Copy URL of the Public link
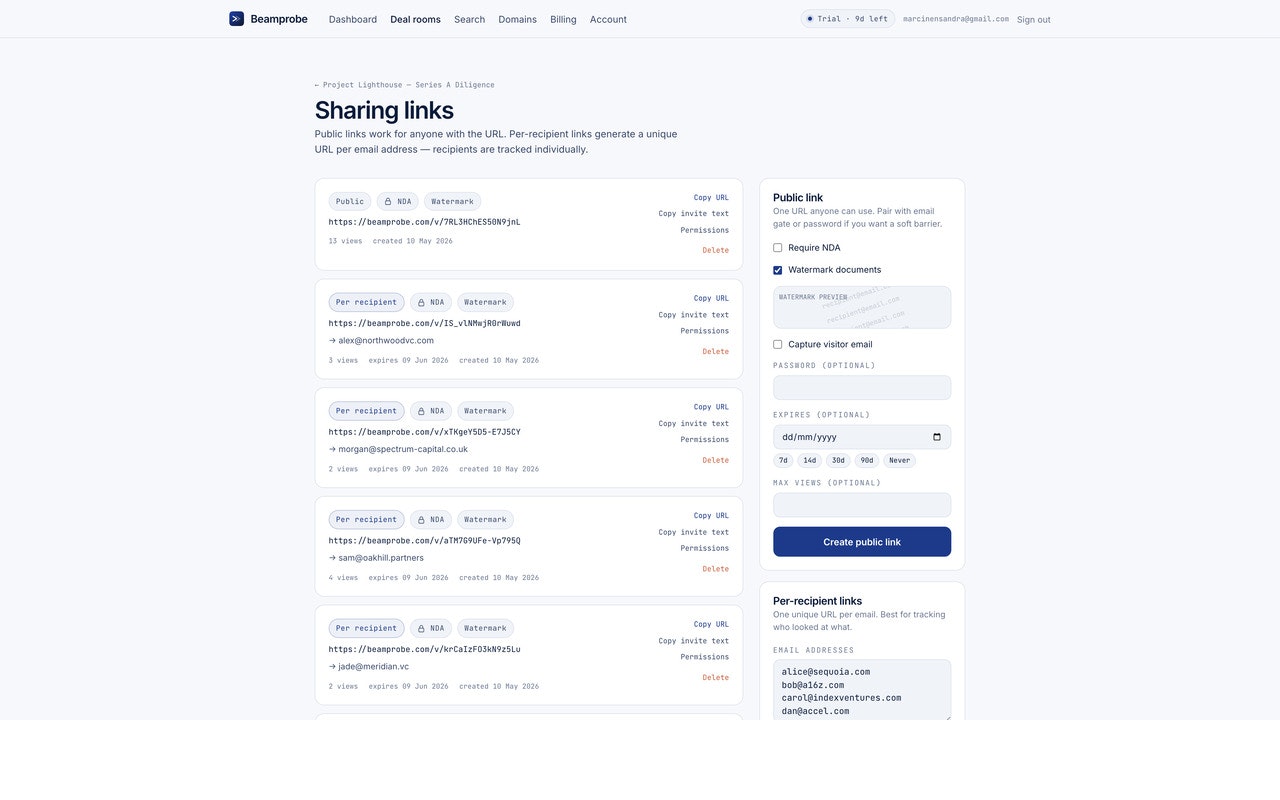The image size is (1280, 800). tap(711, 198)
